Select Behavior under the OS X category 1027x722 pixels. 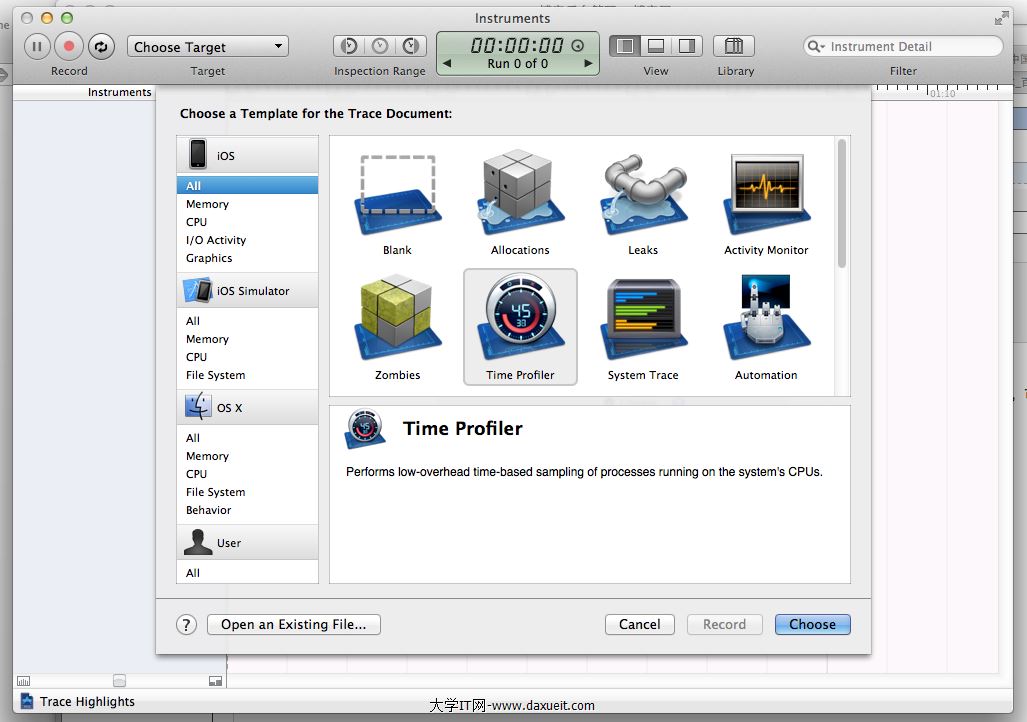[208, 510]
